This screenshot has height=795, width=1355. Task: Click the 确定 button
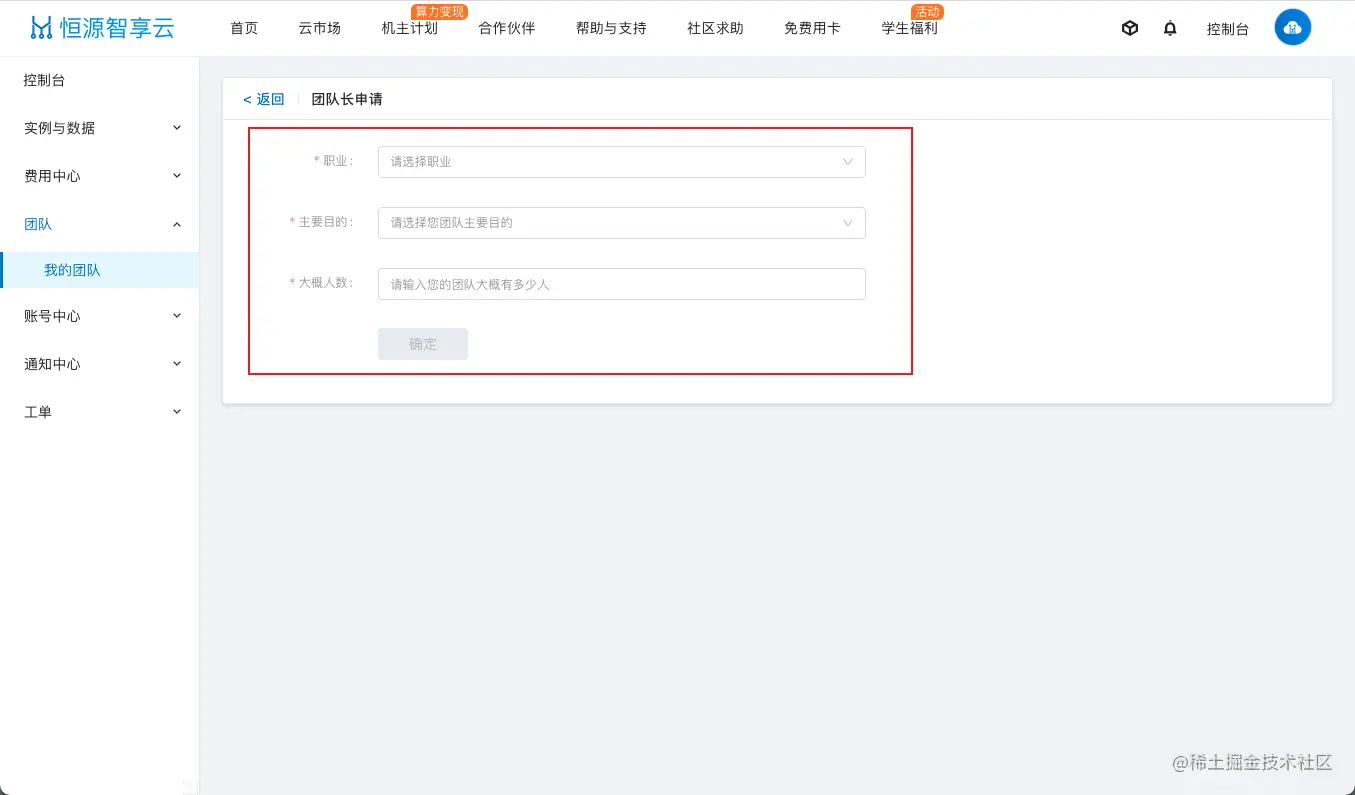tap(423, 344)
